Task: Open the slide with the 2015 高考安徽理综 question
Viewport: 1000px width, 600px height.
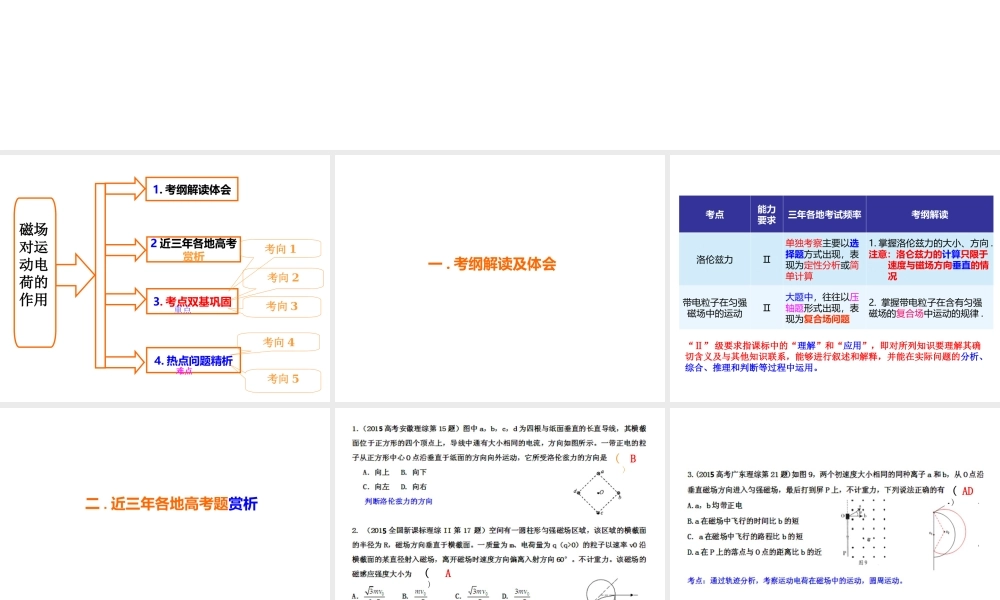Action: click(499, 504)
